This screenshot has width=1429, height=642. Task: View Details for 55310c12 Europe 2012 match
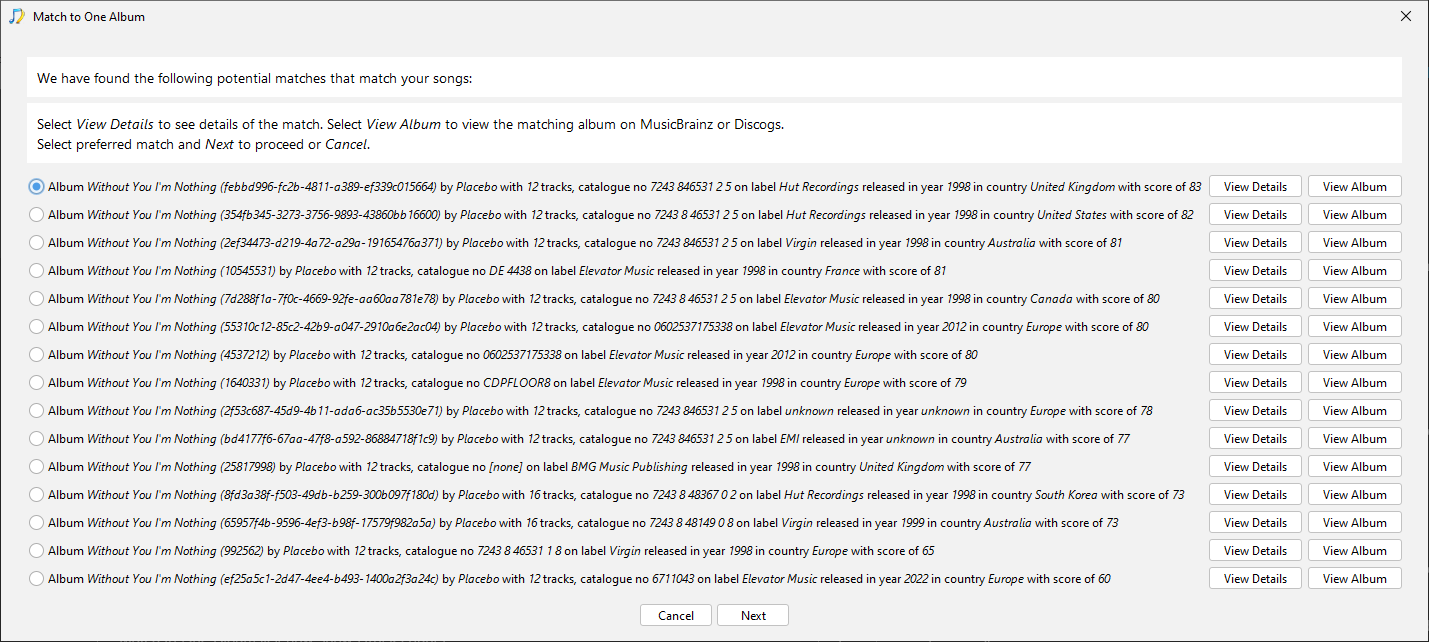point(1255,327)
